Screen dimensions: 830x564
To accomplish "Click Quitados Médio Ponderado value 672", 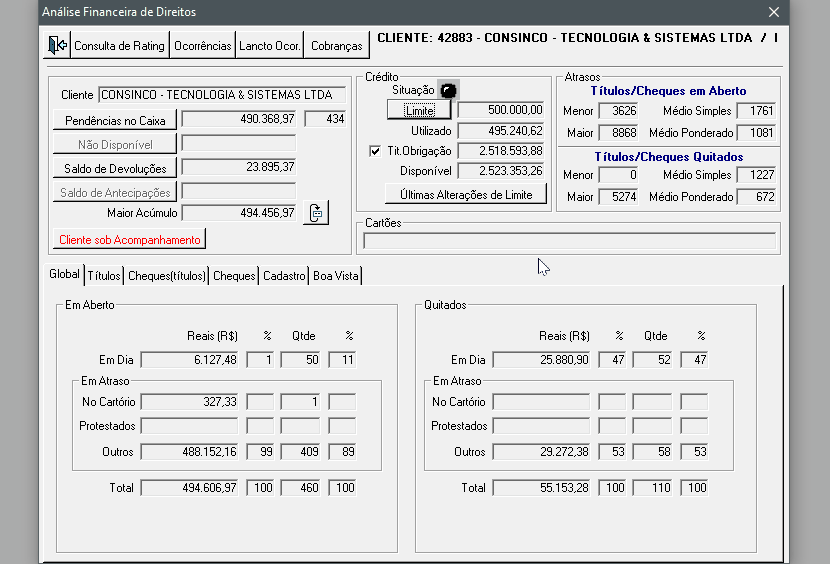I will (x=756, y=197).
